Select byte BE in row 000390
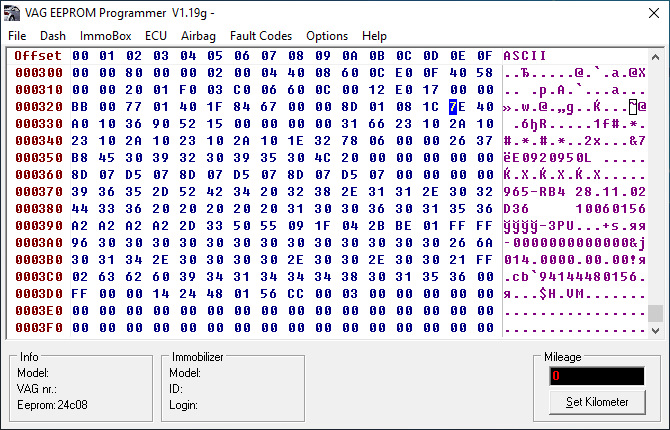This screenshot has width=670, height=430. [x=404, y=226]
